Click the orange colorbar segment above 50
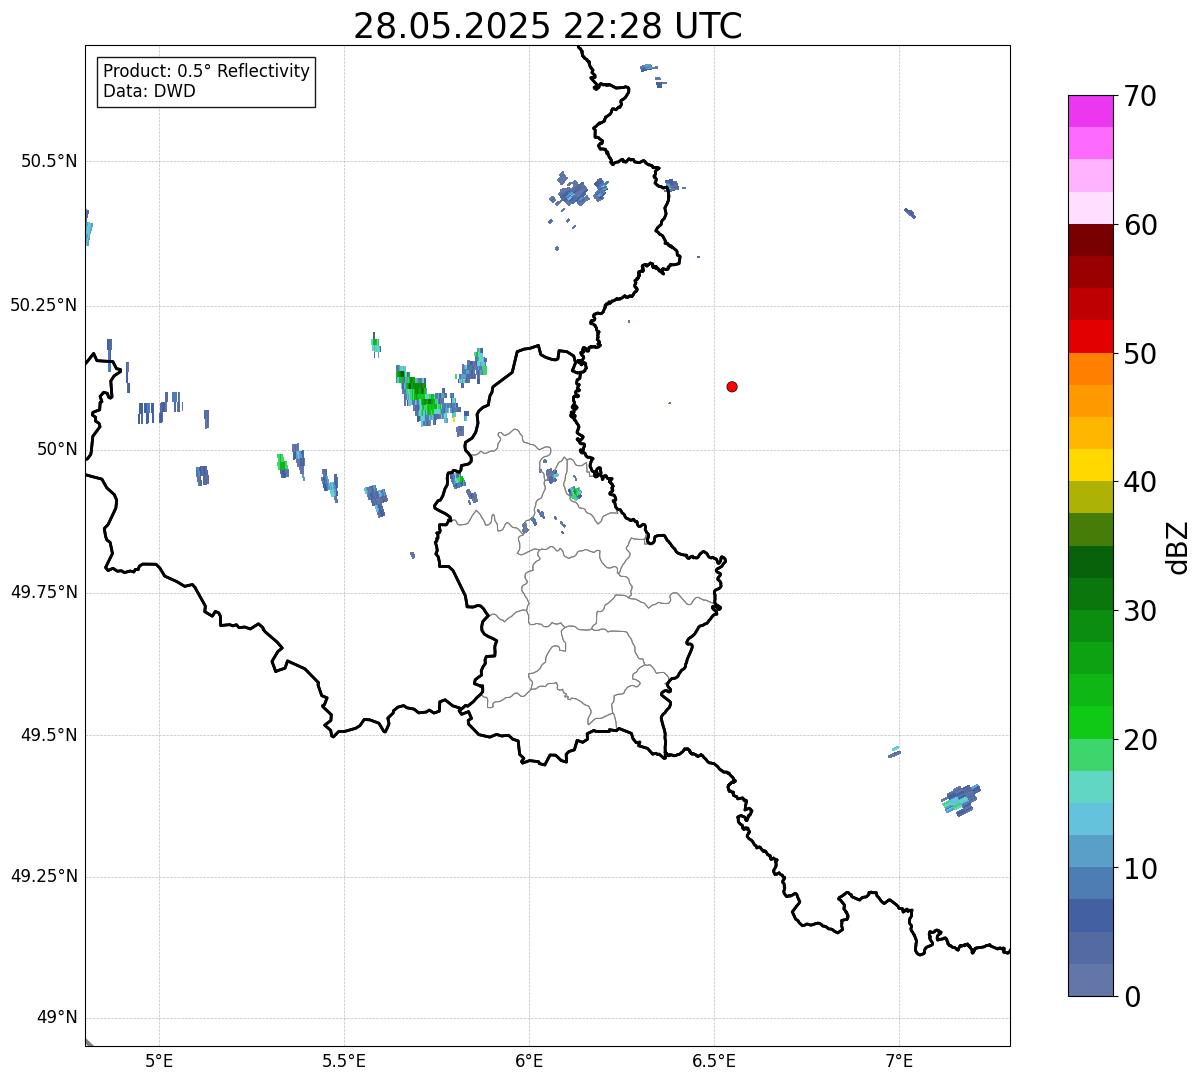The width and height of the screenshot is (1202, 1081). tap(1090, 368)
